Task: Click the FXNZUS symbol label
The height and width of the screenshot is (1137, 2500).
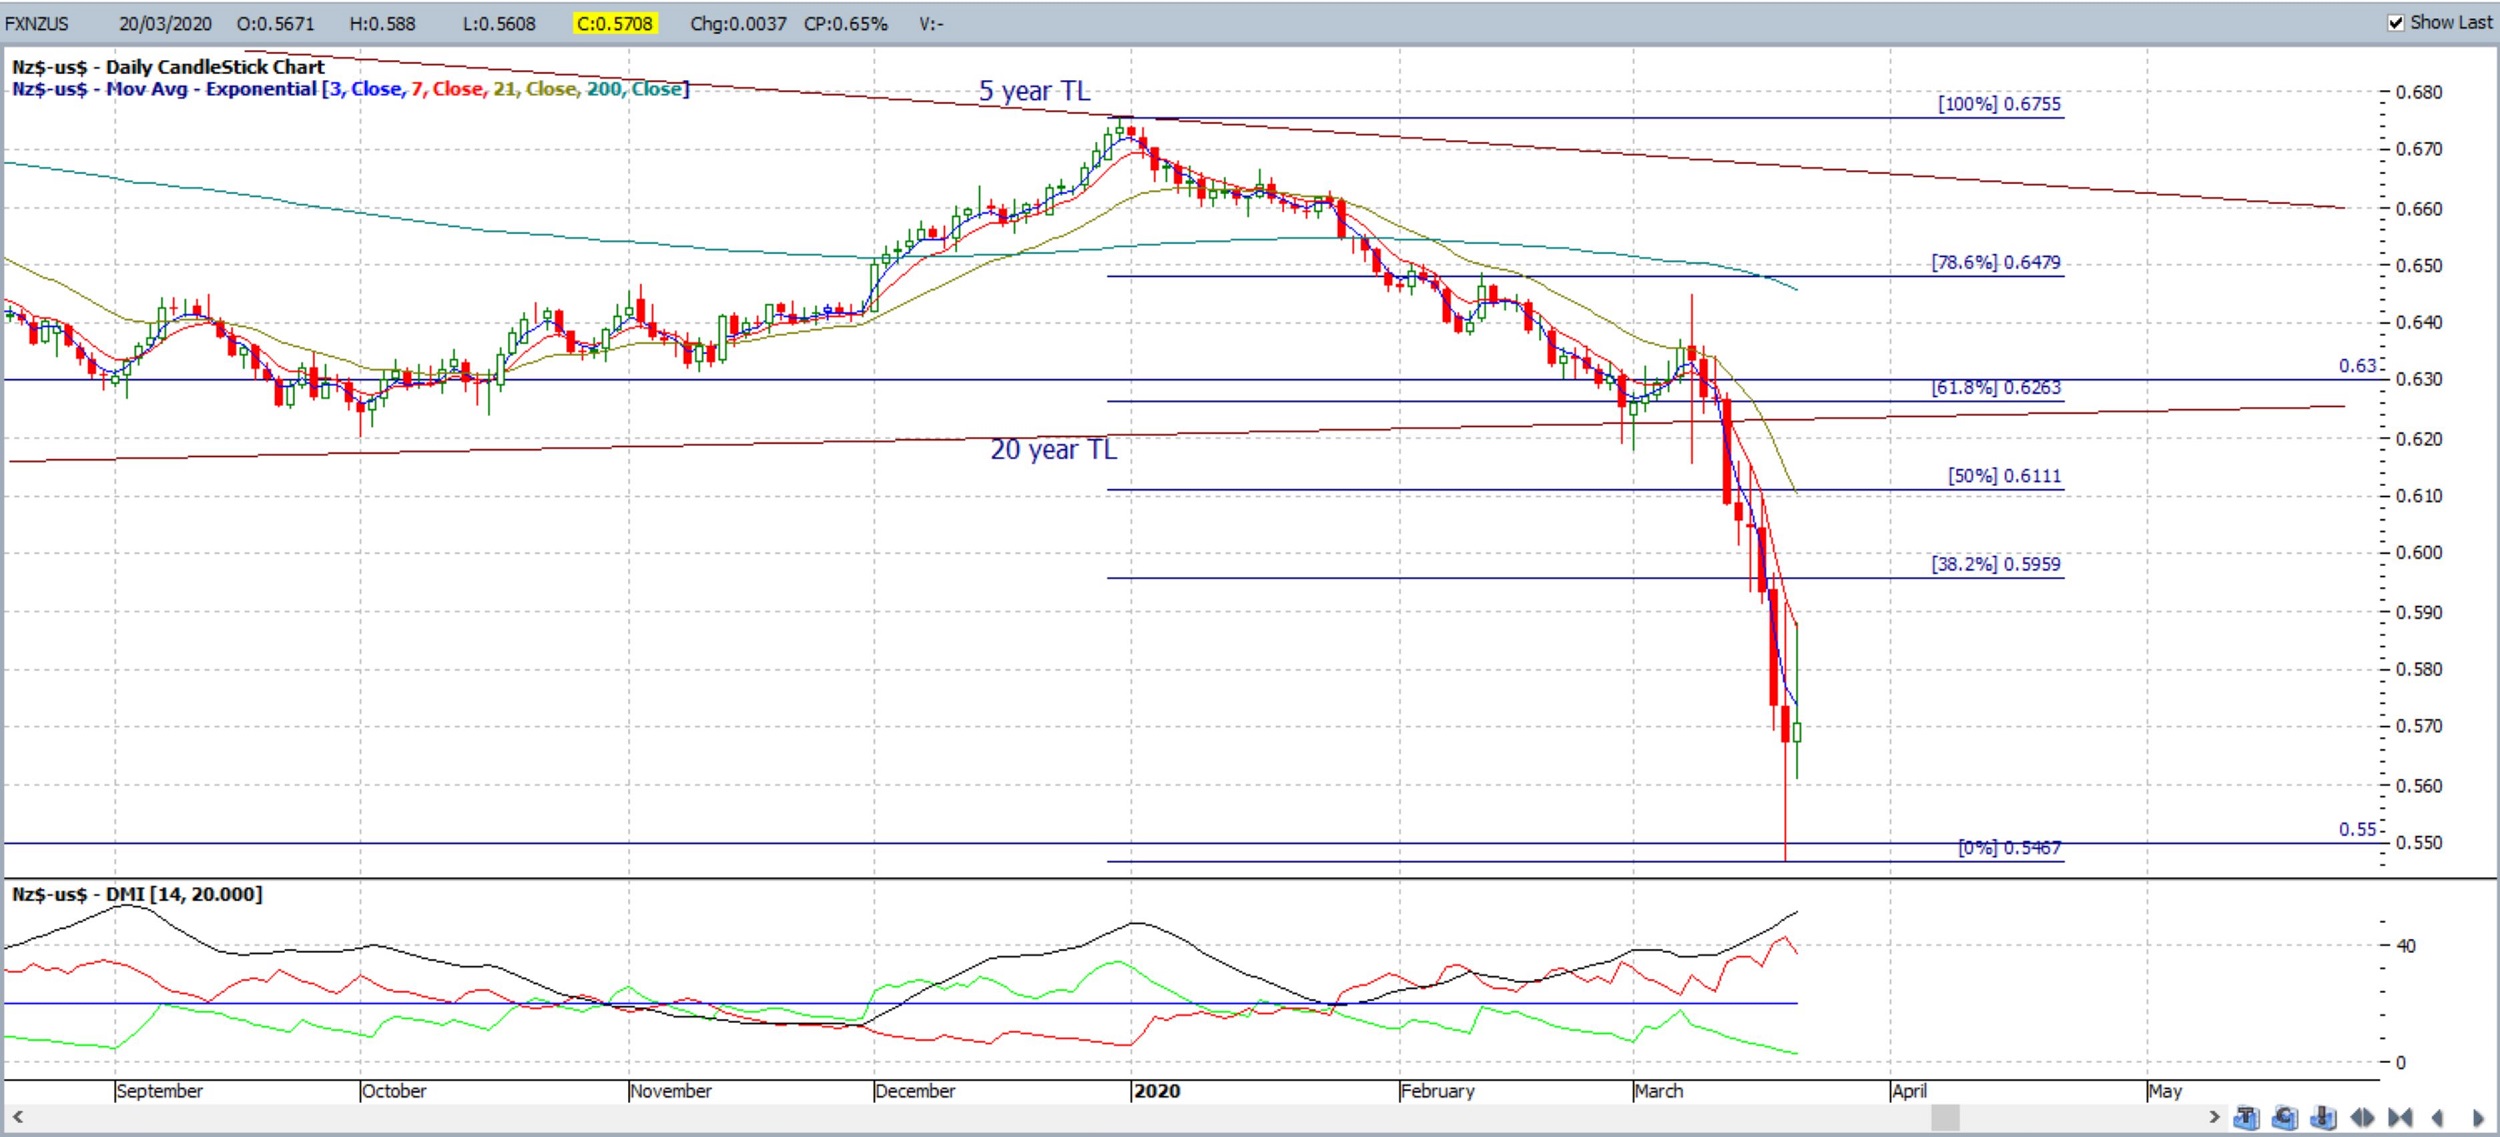Action: 37,23
